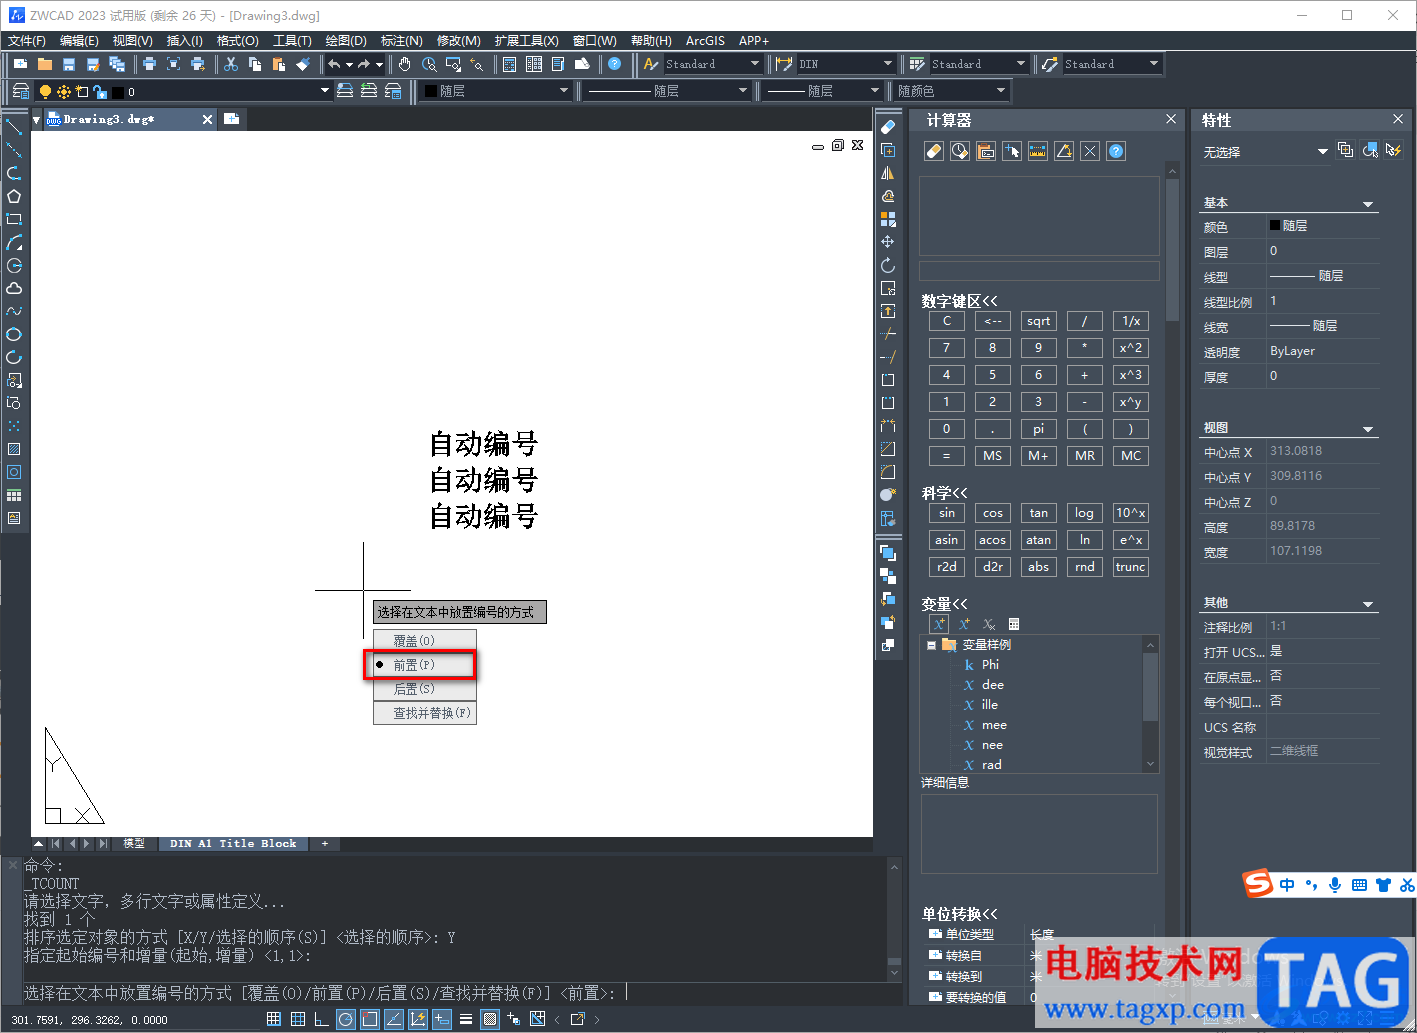Click the calculator C clear button
This screenshot has width=1417, height=1033.
point(946,321)
